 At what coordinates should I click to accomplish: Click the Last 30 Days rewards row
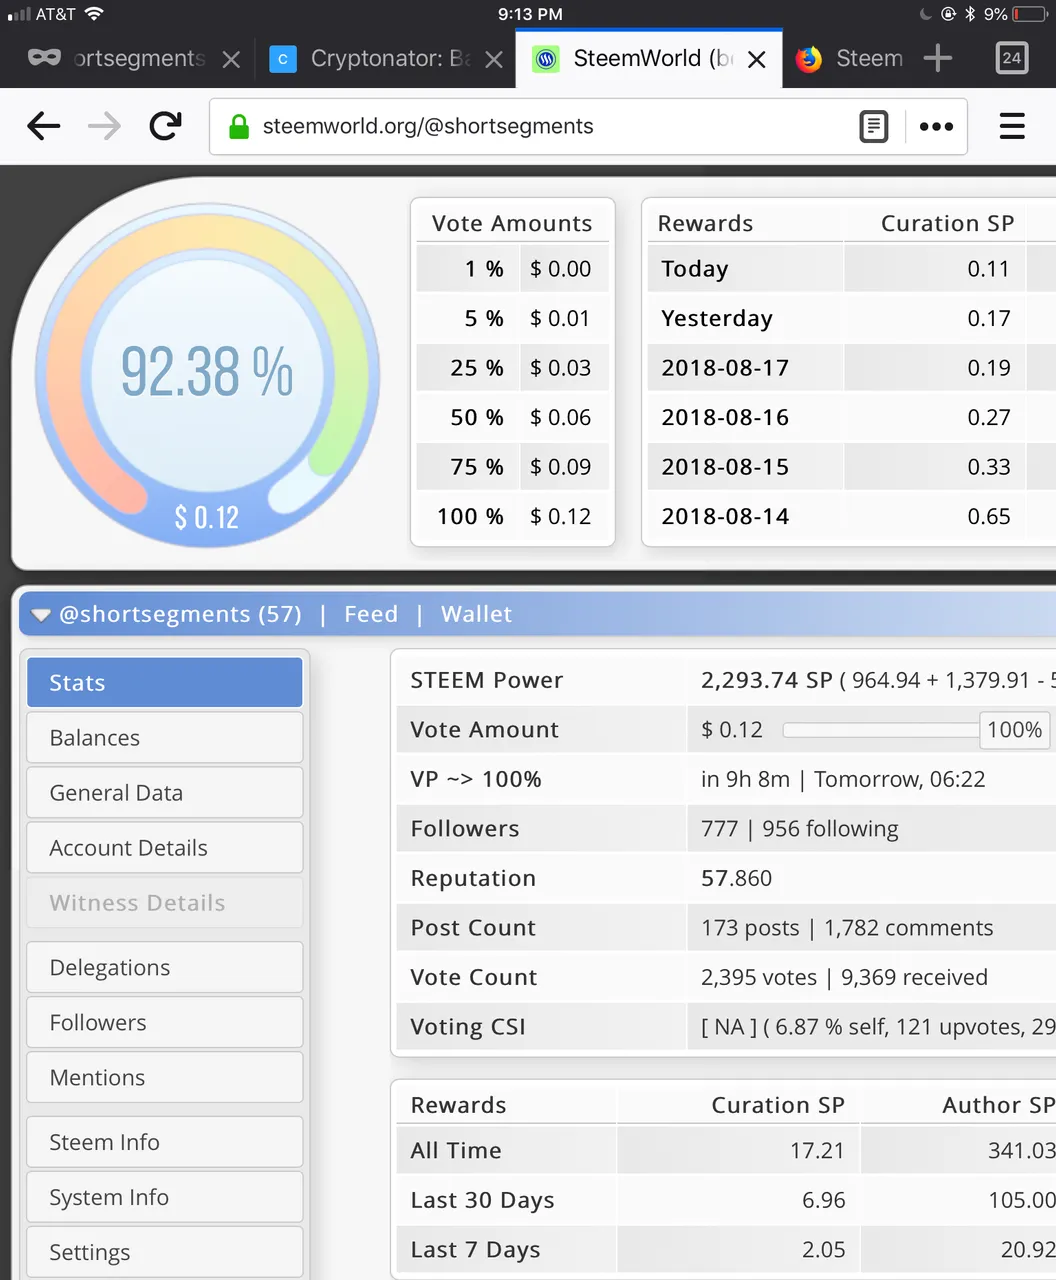click(x=726, y=1200)
